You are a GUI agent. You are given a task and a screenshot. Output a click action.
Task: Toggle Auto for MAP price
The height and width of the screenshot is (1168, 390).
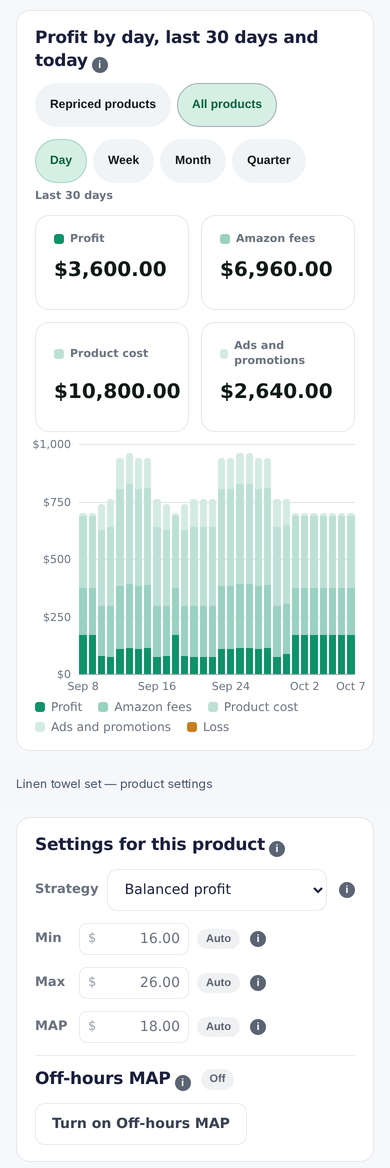coord(218,1026)
